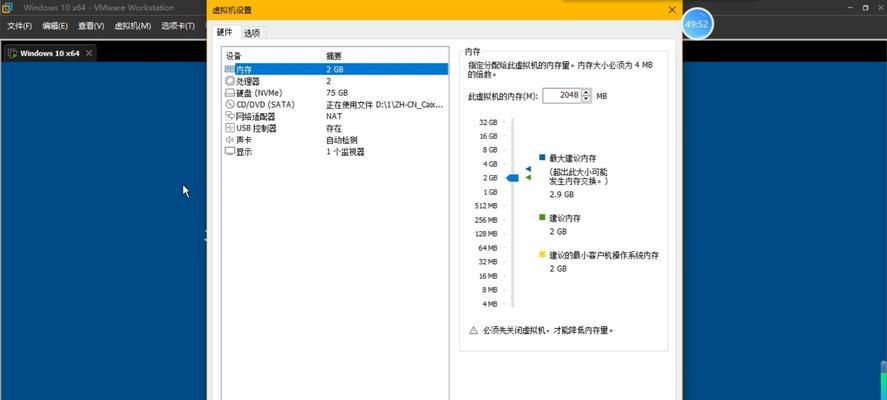Click the 设备 column header

pyautogui.click(x=234, y=56)
